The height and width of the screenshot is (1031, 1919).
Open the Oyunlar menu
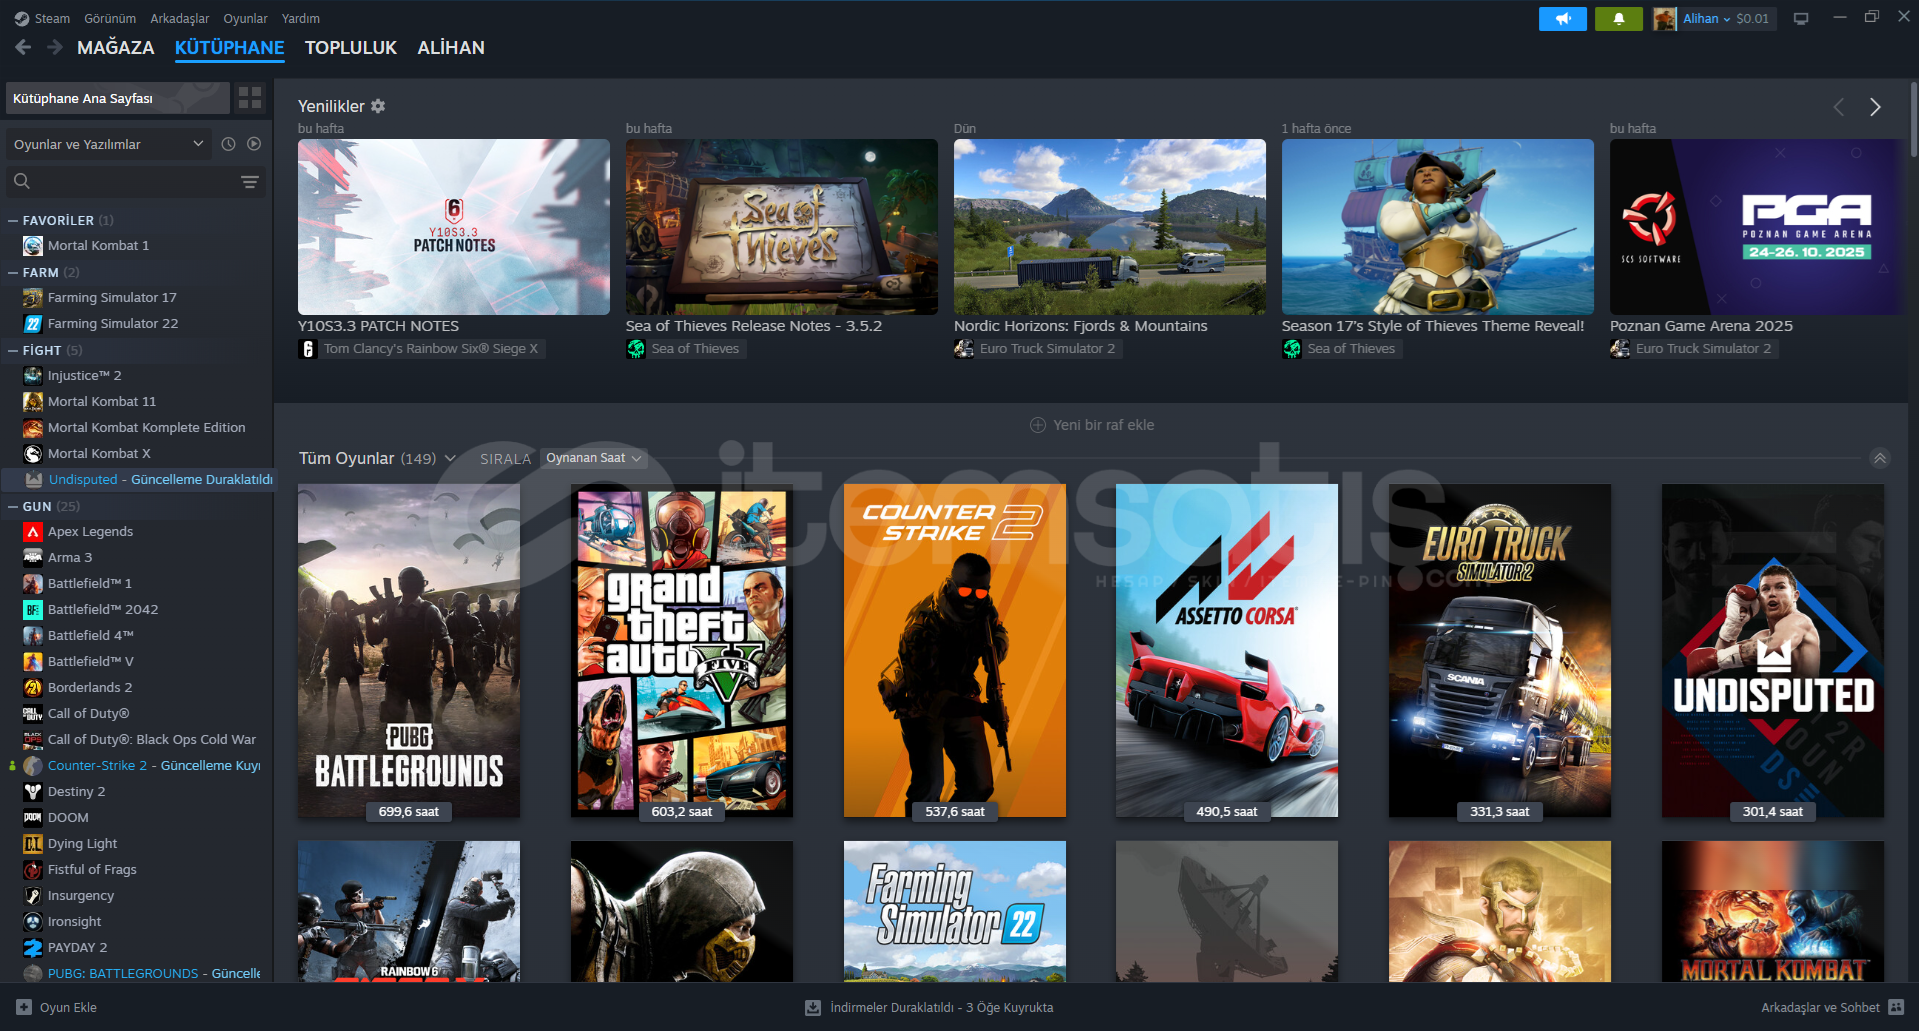[x=245, y=19]
